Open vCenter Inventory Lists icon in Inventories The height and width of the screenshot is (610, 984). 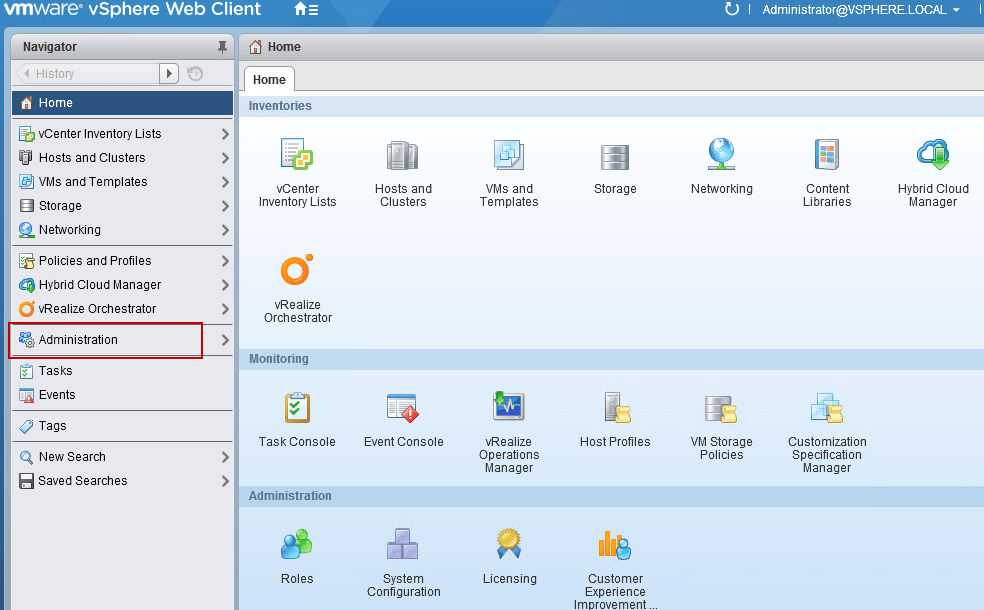[x=297, y=156]
